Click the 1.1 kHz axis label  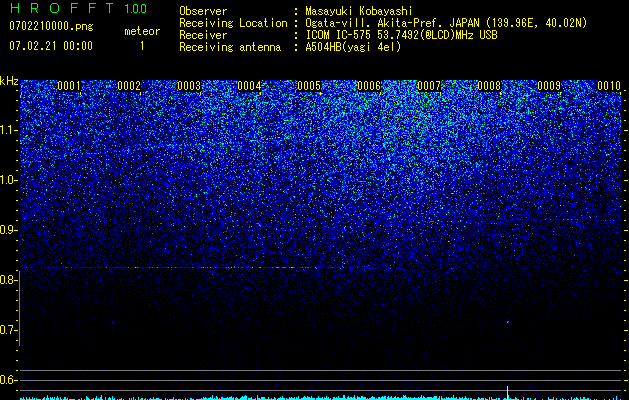8,130
